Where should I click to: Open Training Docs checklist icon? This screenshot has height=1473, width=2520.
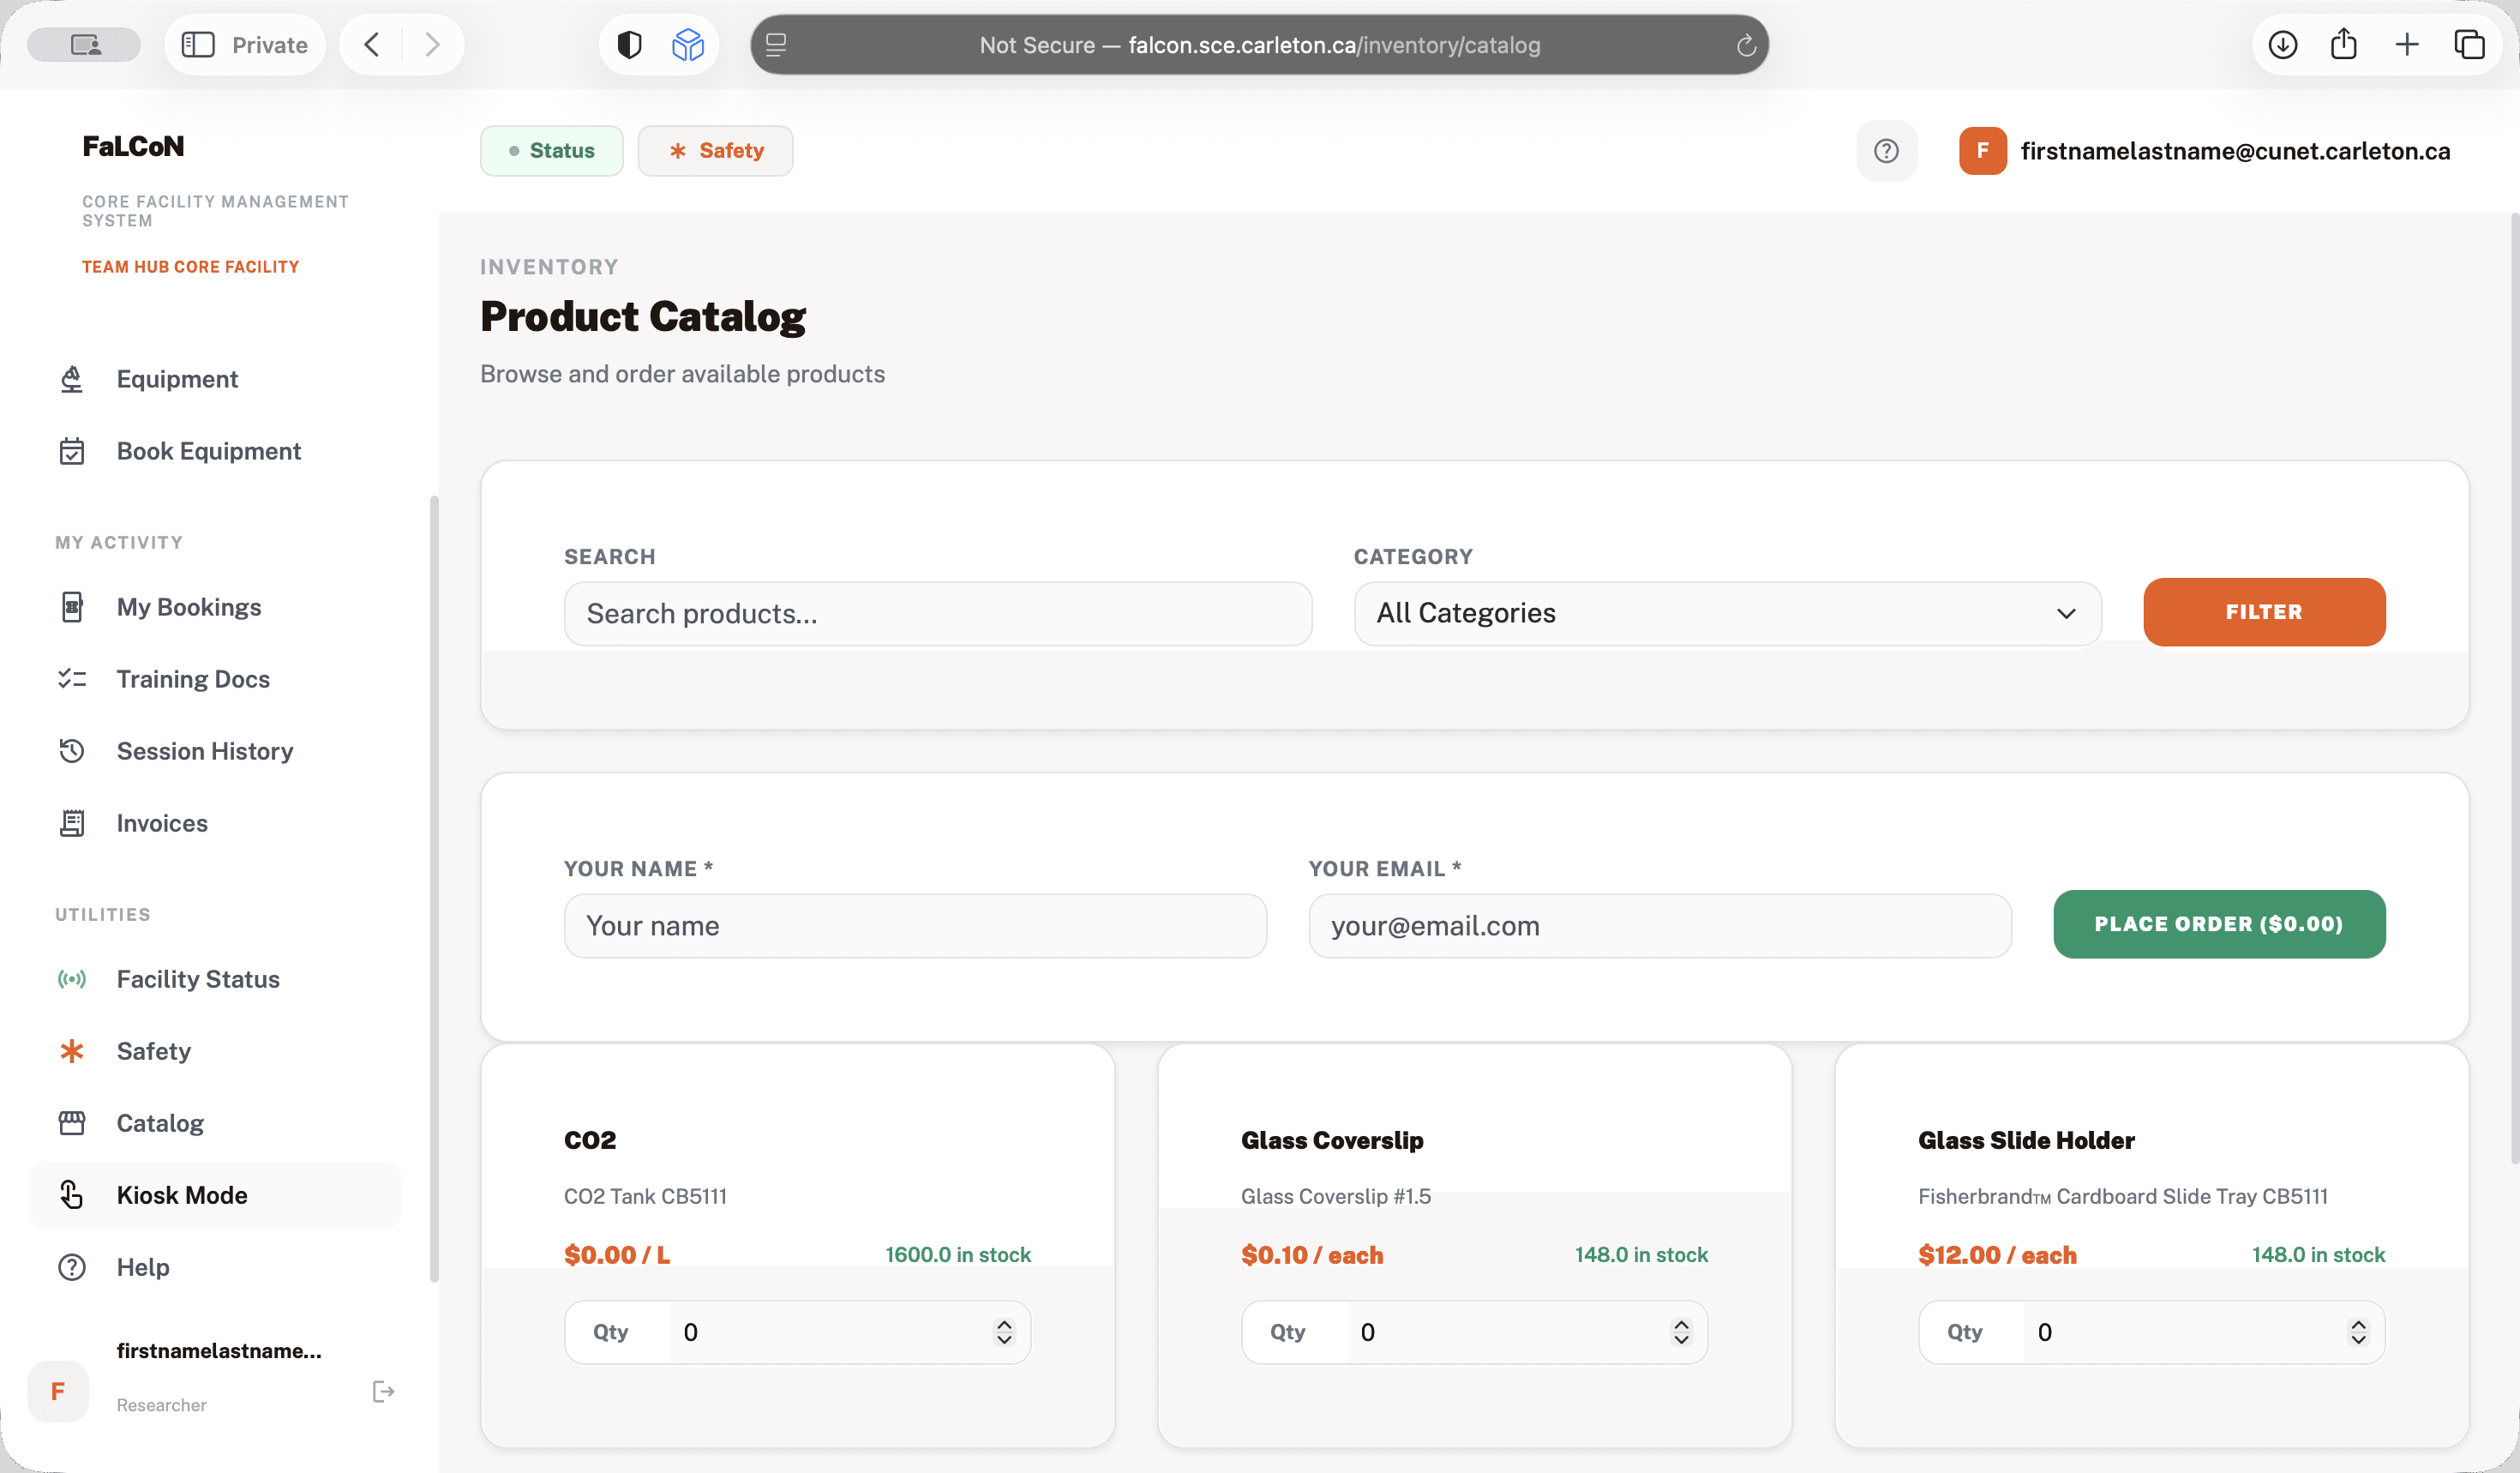(72, 679)
